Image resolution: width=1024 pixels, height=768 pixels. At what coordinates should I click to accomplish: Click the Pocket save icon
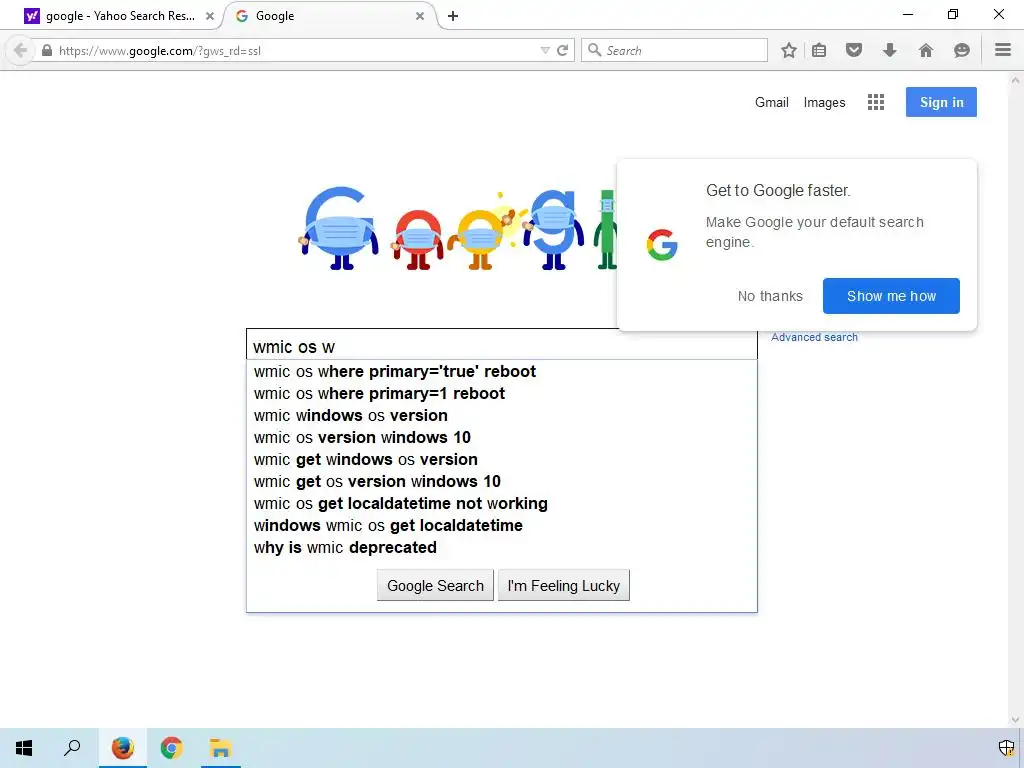point(854,50)
